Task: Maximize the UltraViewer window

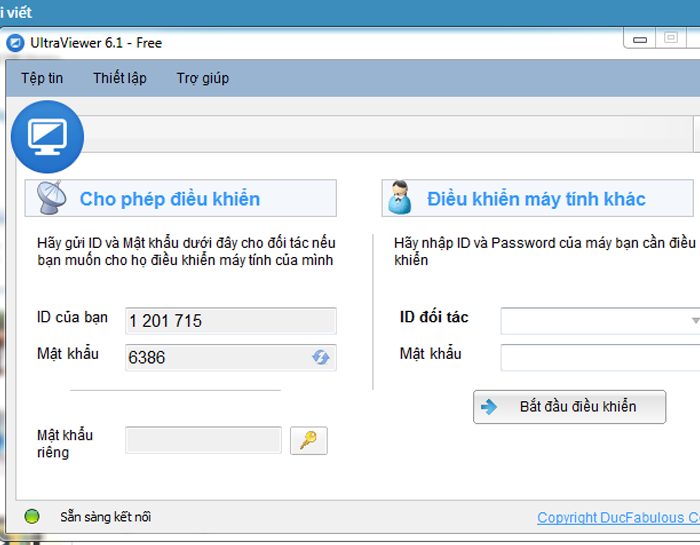Action: tap(671, 38)
